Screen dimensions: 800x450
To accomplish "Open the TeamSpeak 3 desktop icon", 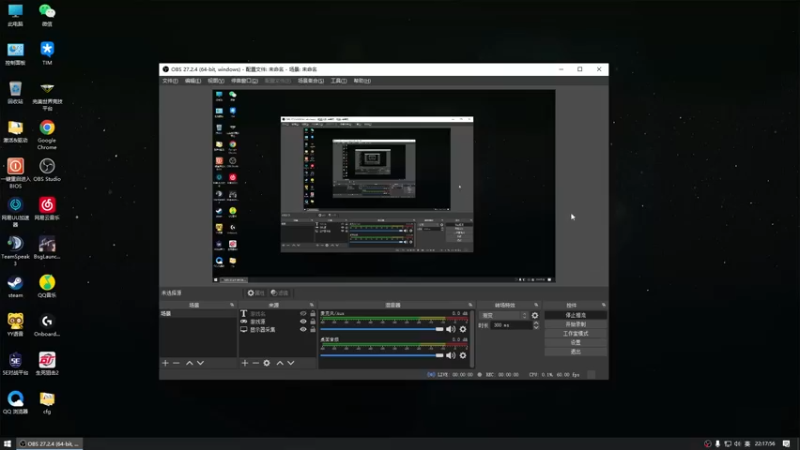I will [x=15, y=251].
